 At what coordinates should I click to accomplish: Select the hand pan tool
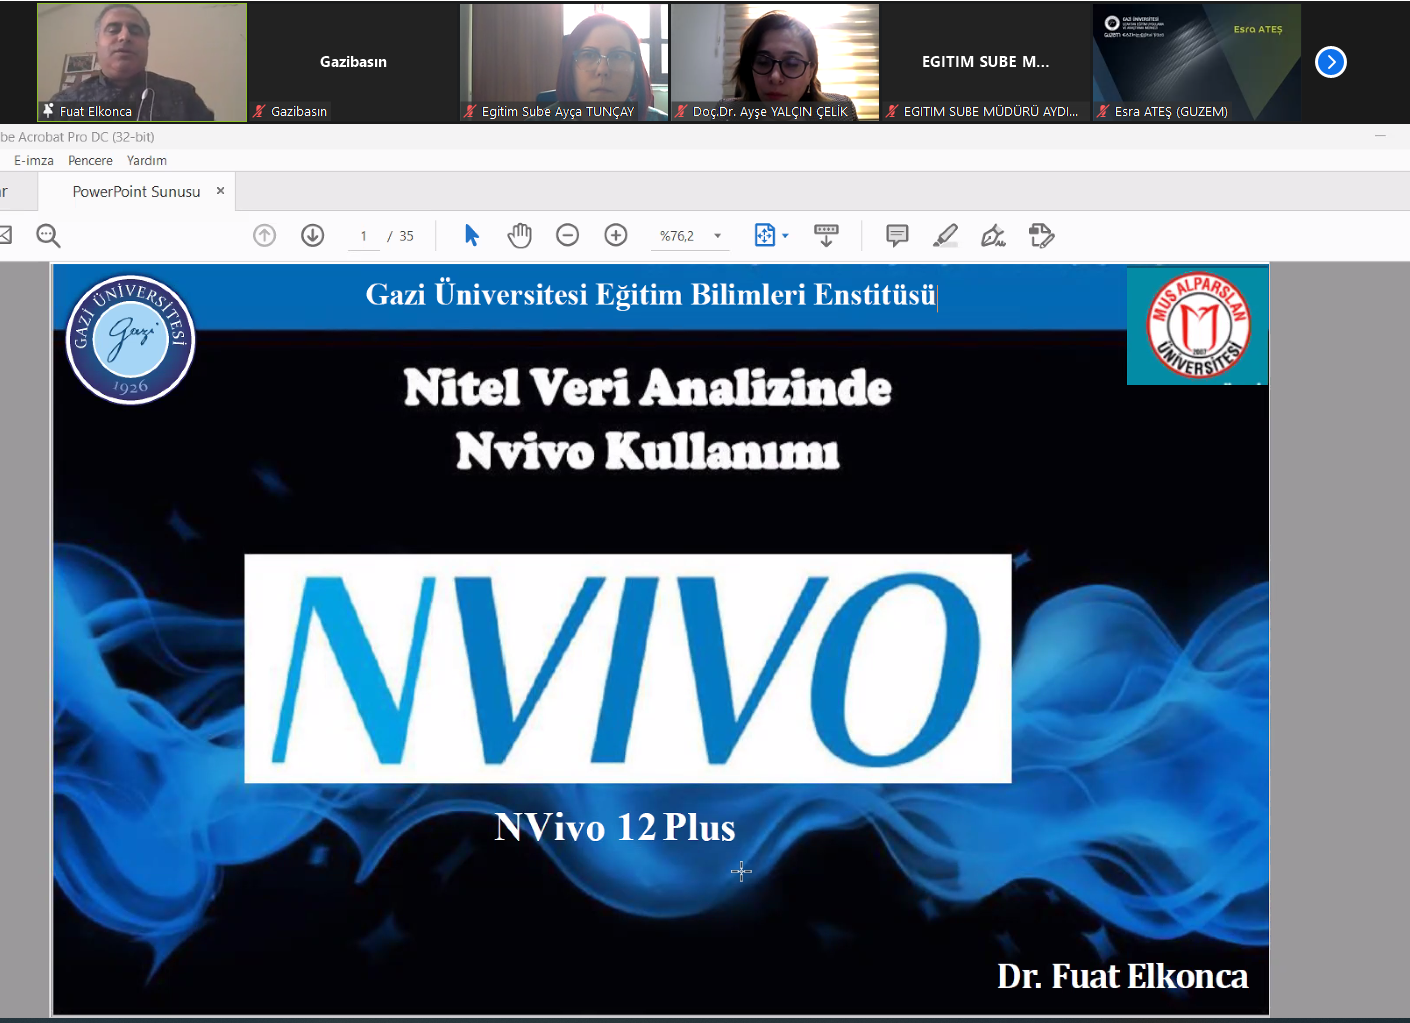pyautogui.click(x=519, y=235)
